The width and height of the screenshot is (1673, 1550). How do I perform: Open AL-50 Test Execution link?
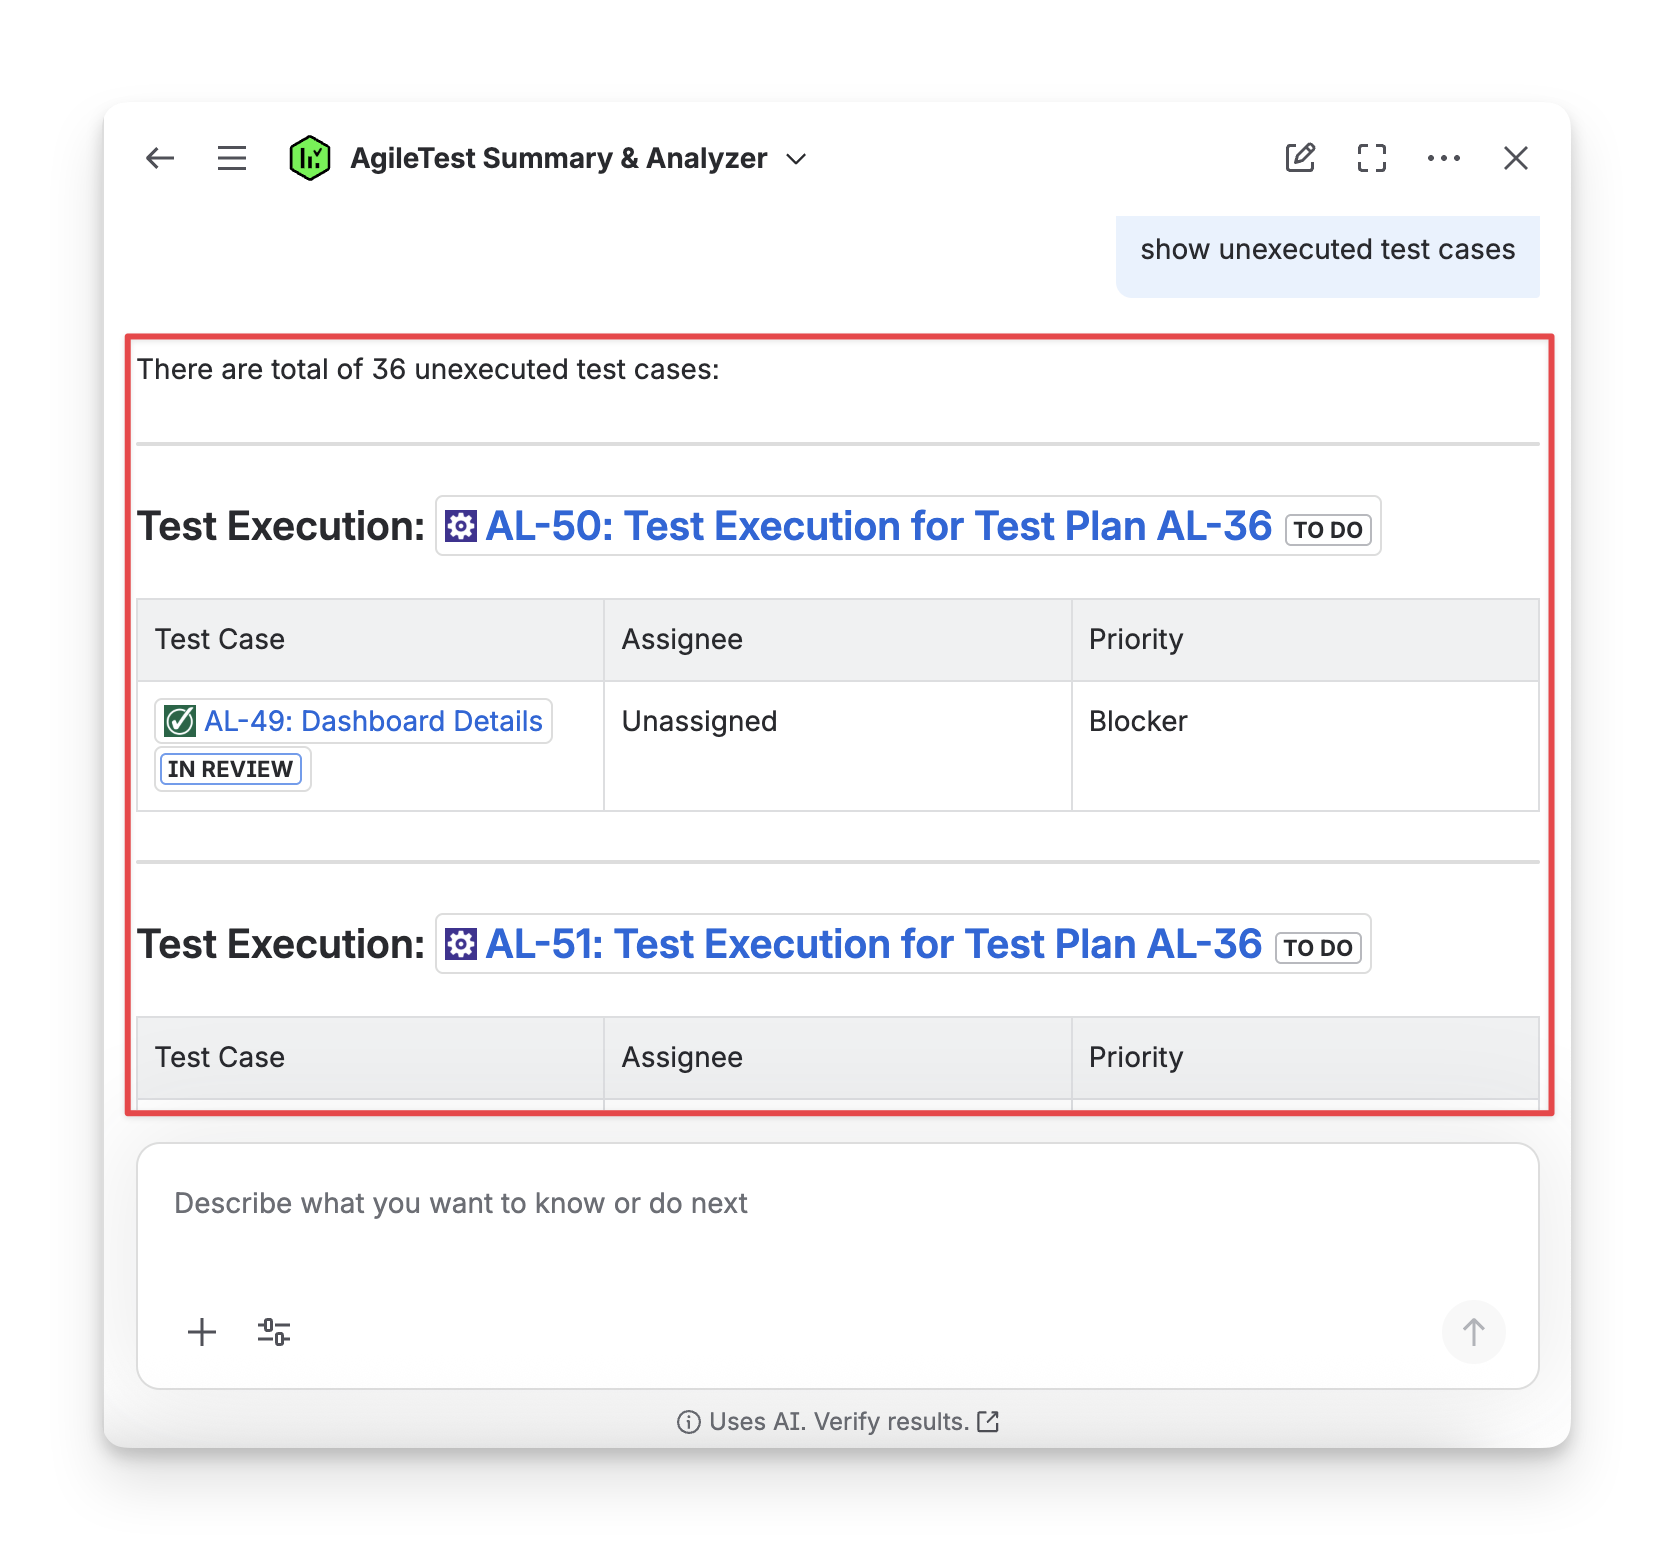click(x=878, y=526)
